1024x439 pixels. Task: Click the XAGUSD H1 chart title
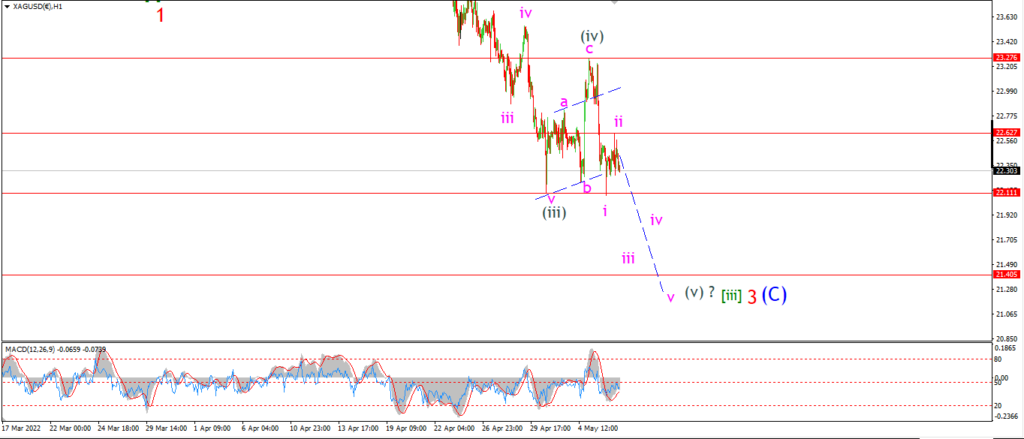35,5
